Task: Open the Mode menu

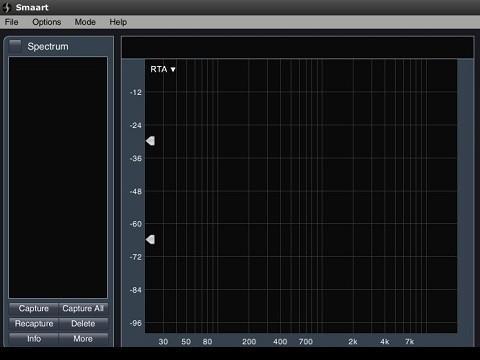Action: coord(85,22)
